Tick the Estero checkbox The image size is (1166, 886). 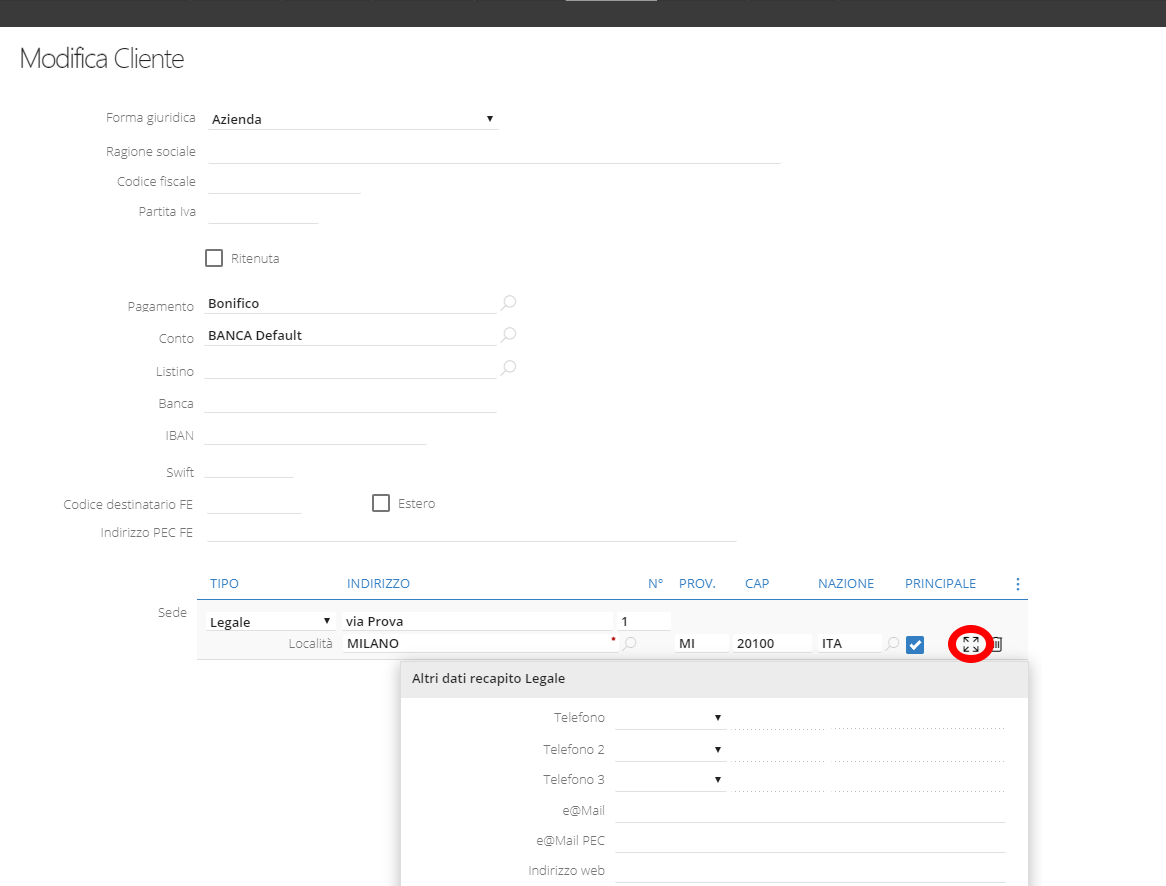click(380, 503)
